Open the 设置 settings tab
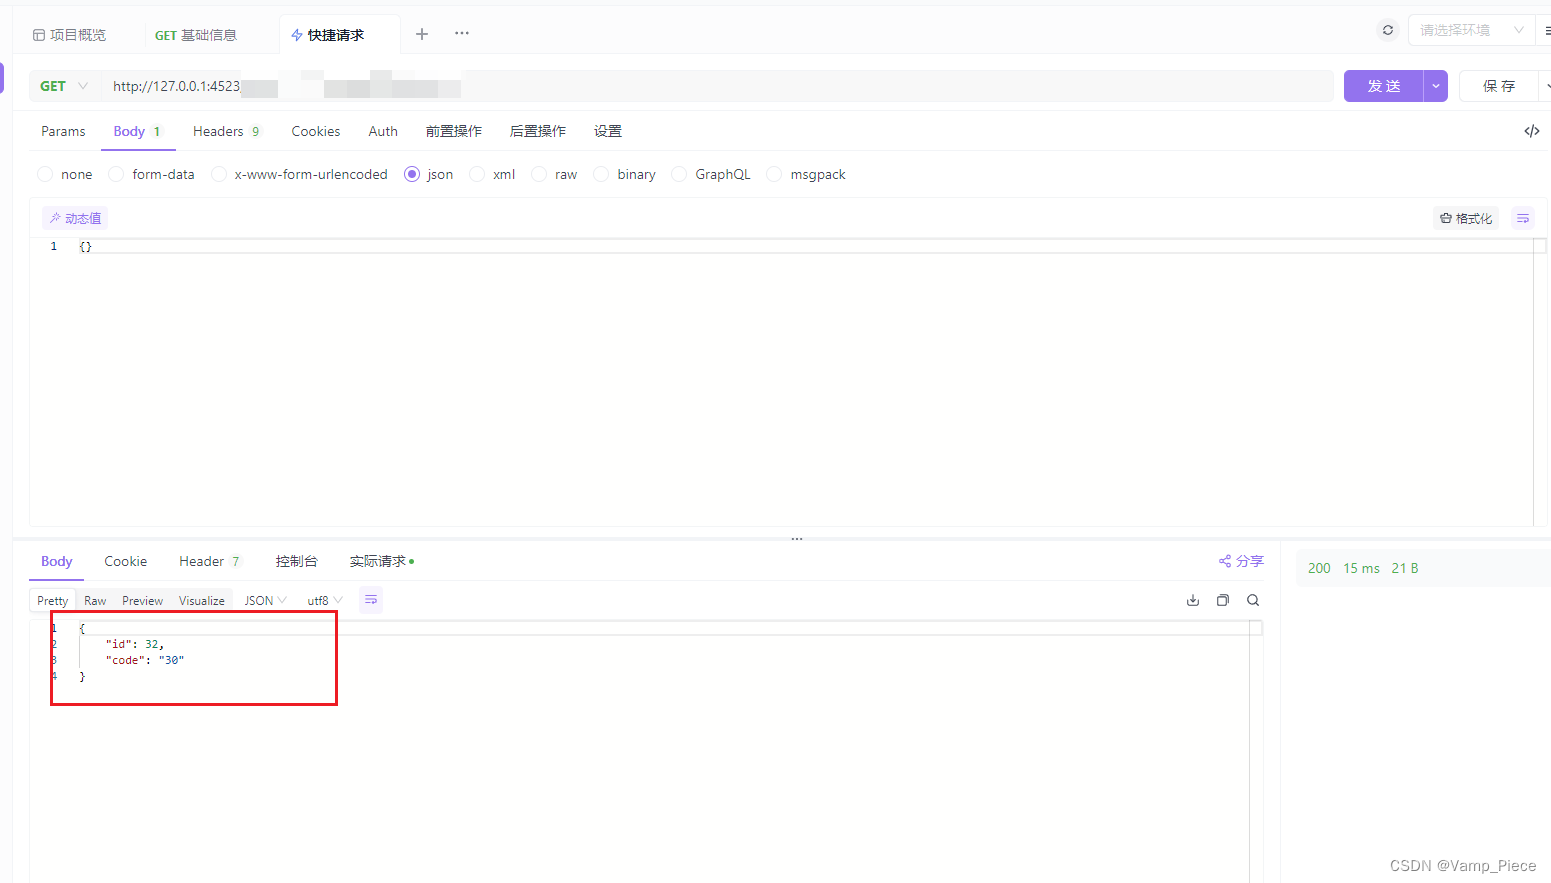This screenshot has height=883, width=1551. pos(608,131)
